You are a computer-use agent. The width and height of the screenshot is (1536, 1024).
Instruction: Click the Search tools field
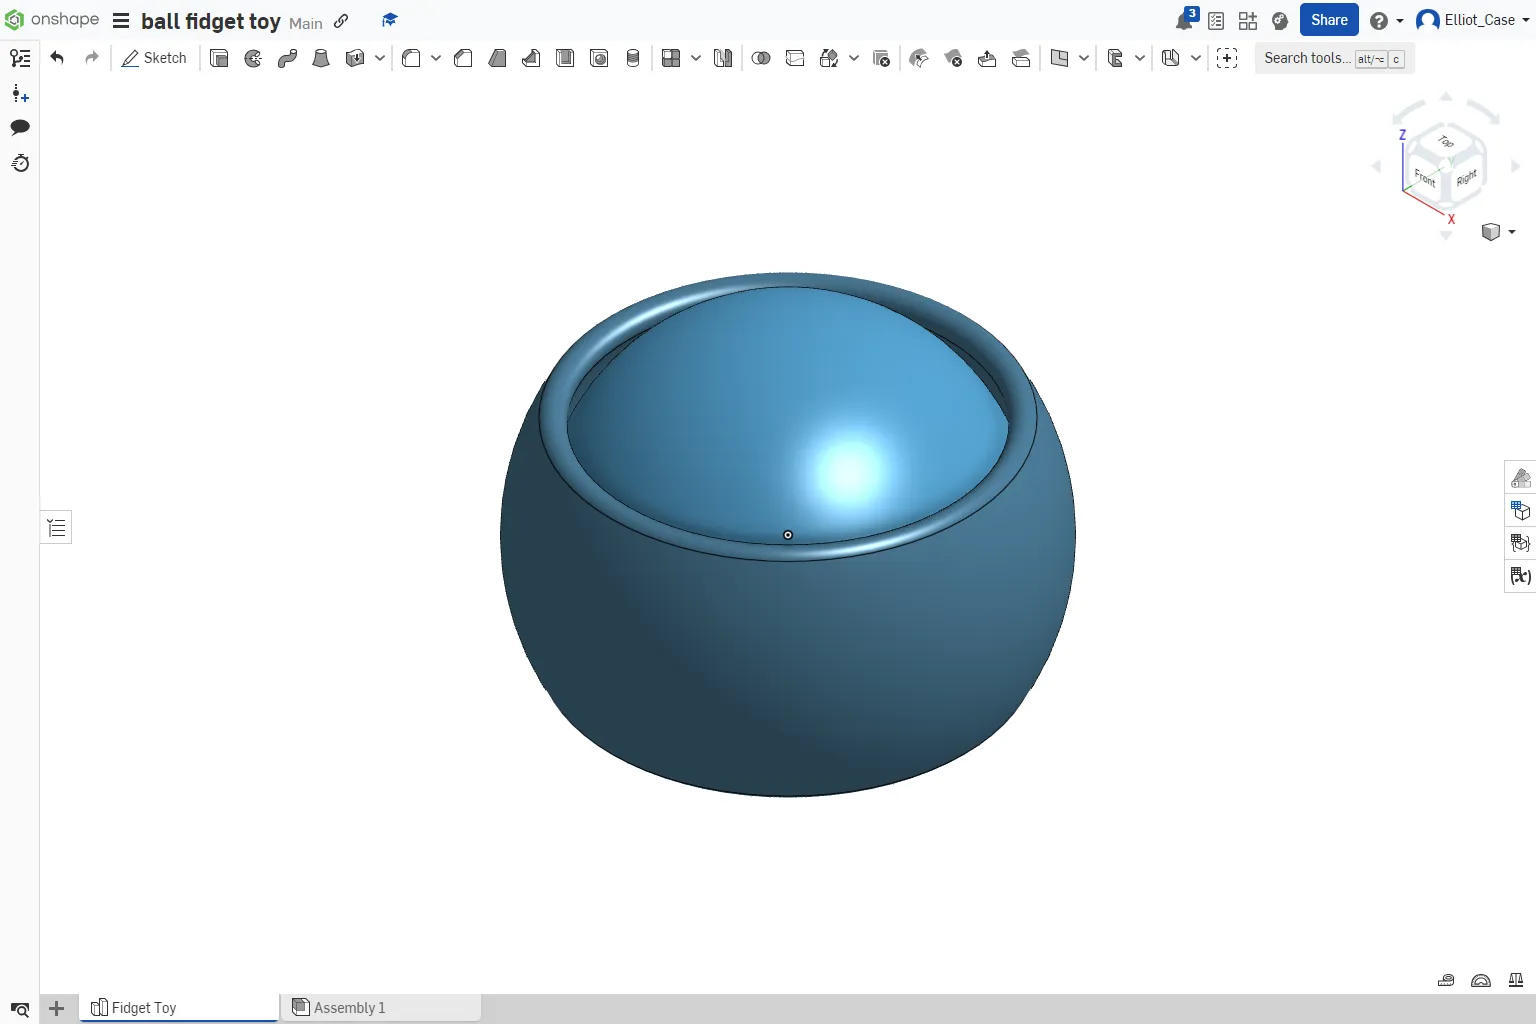(x=1334, y=58)
